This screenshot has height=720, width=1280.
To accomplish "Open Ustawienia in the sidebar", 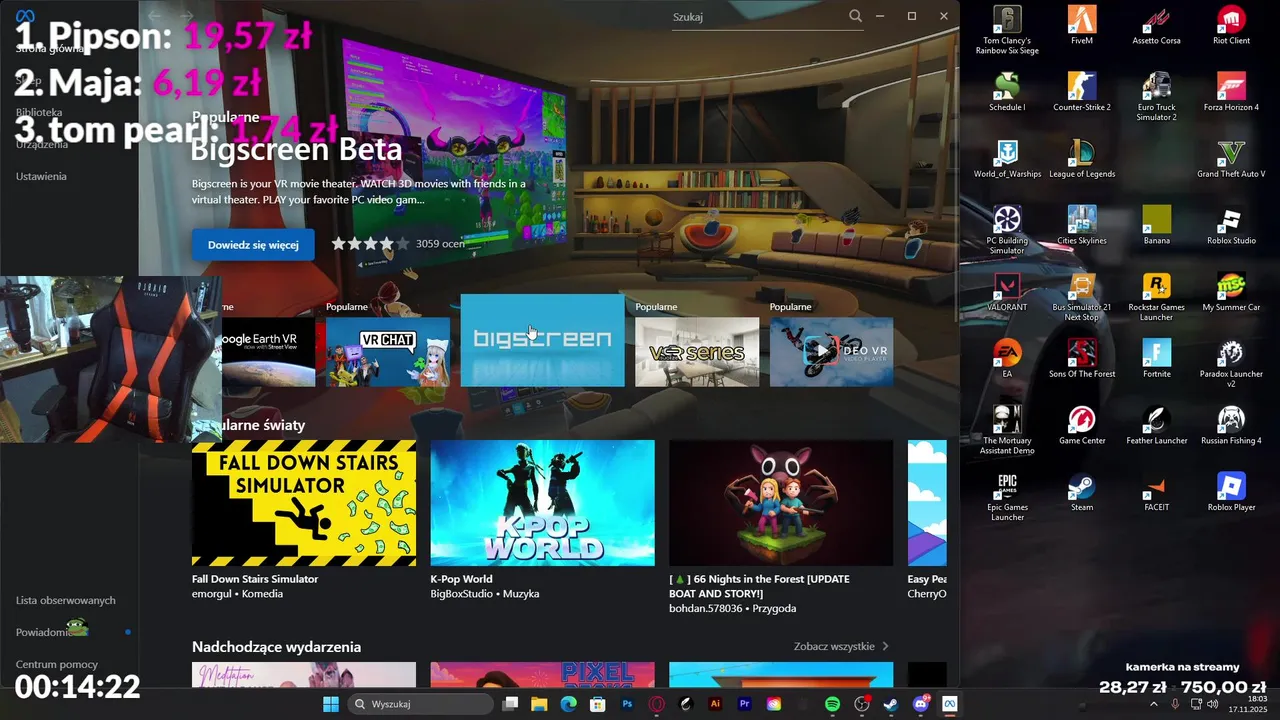I will pos(41,176).
